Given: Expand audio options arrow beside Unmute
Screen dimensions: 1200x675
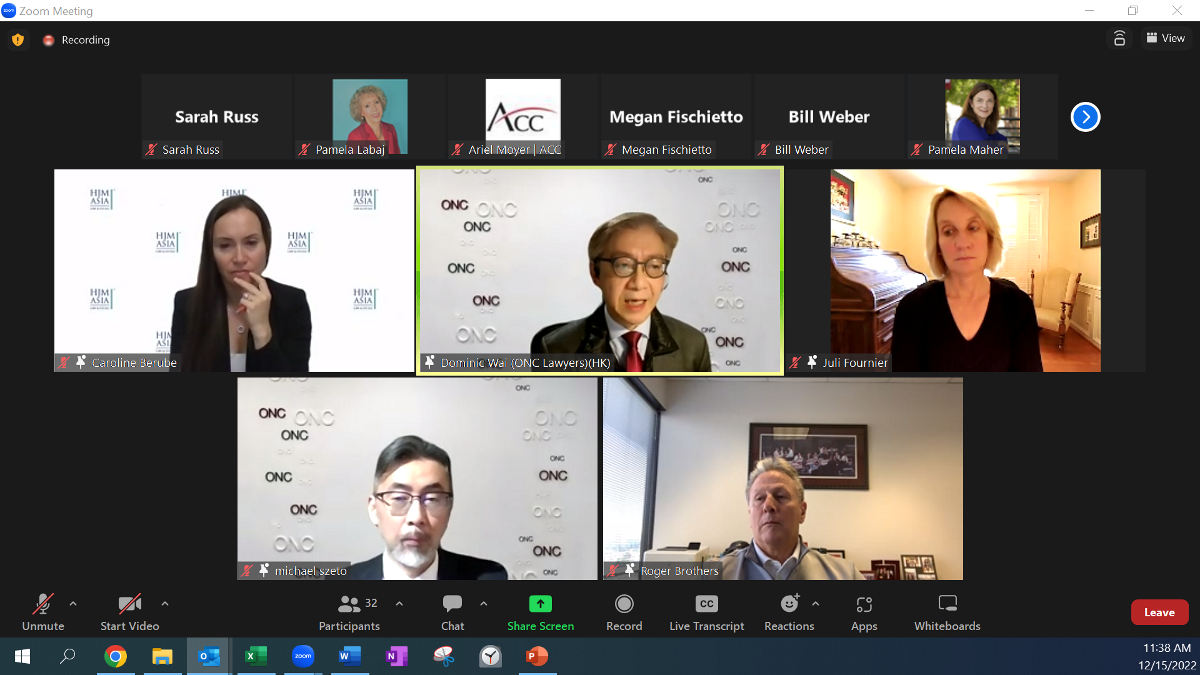Looking at the screenshot, I should 73,604.
